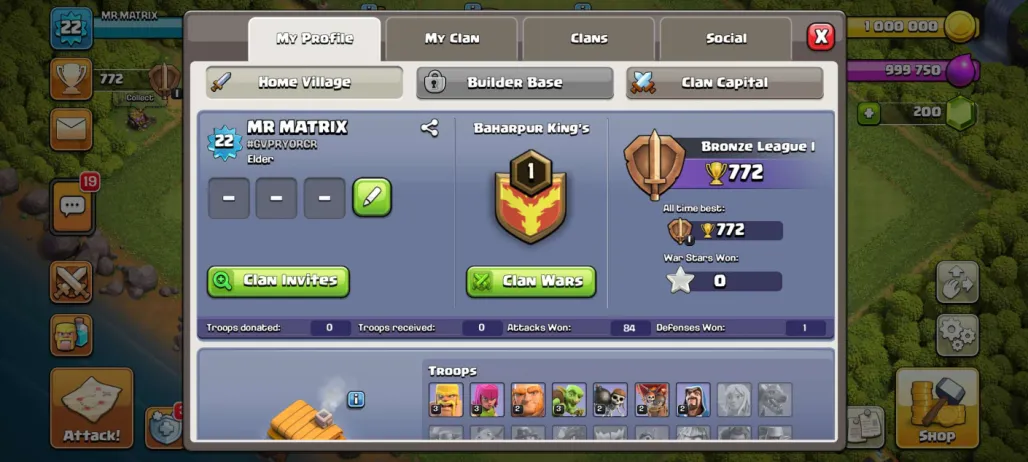
Task: Click the Baharpur King's clan badge
Action: point(530,197)
